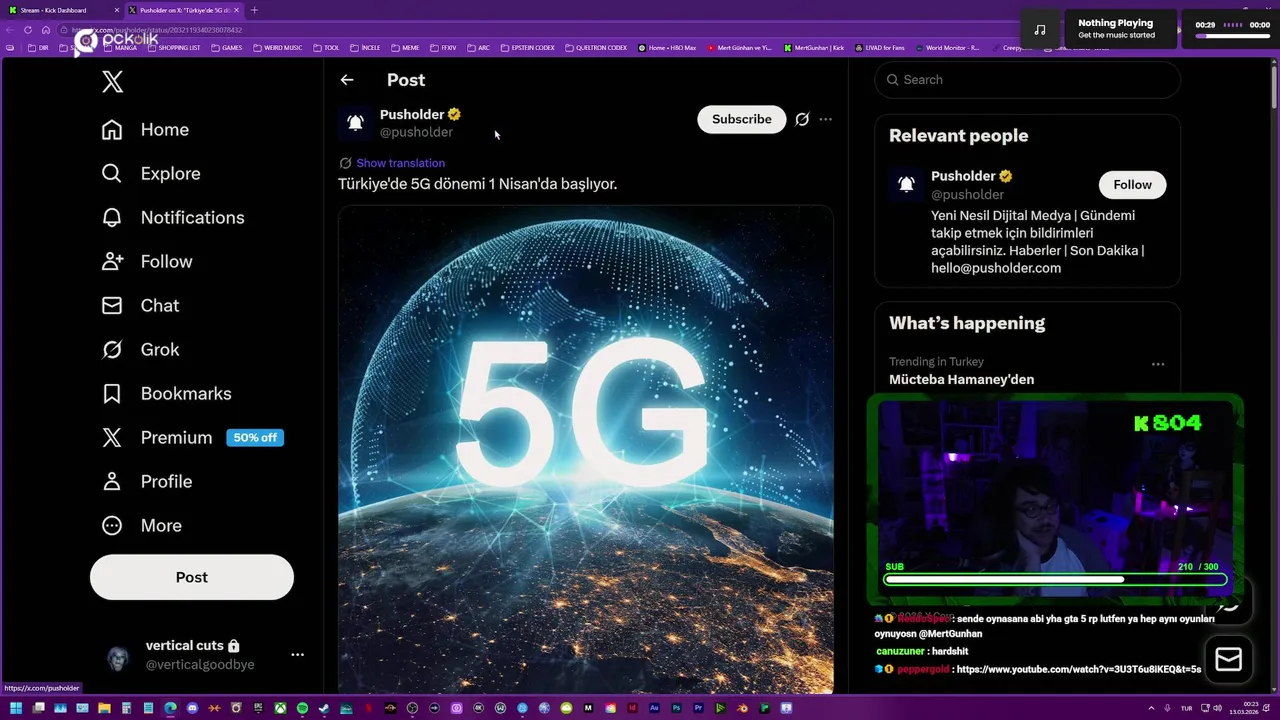Open the @pusholder handle in post
The image size is (1280, 720).
tap(416, 132)
